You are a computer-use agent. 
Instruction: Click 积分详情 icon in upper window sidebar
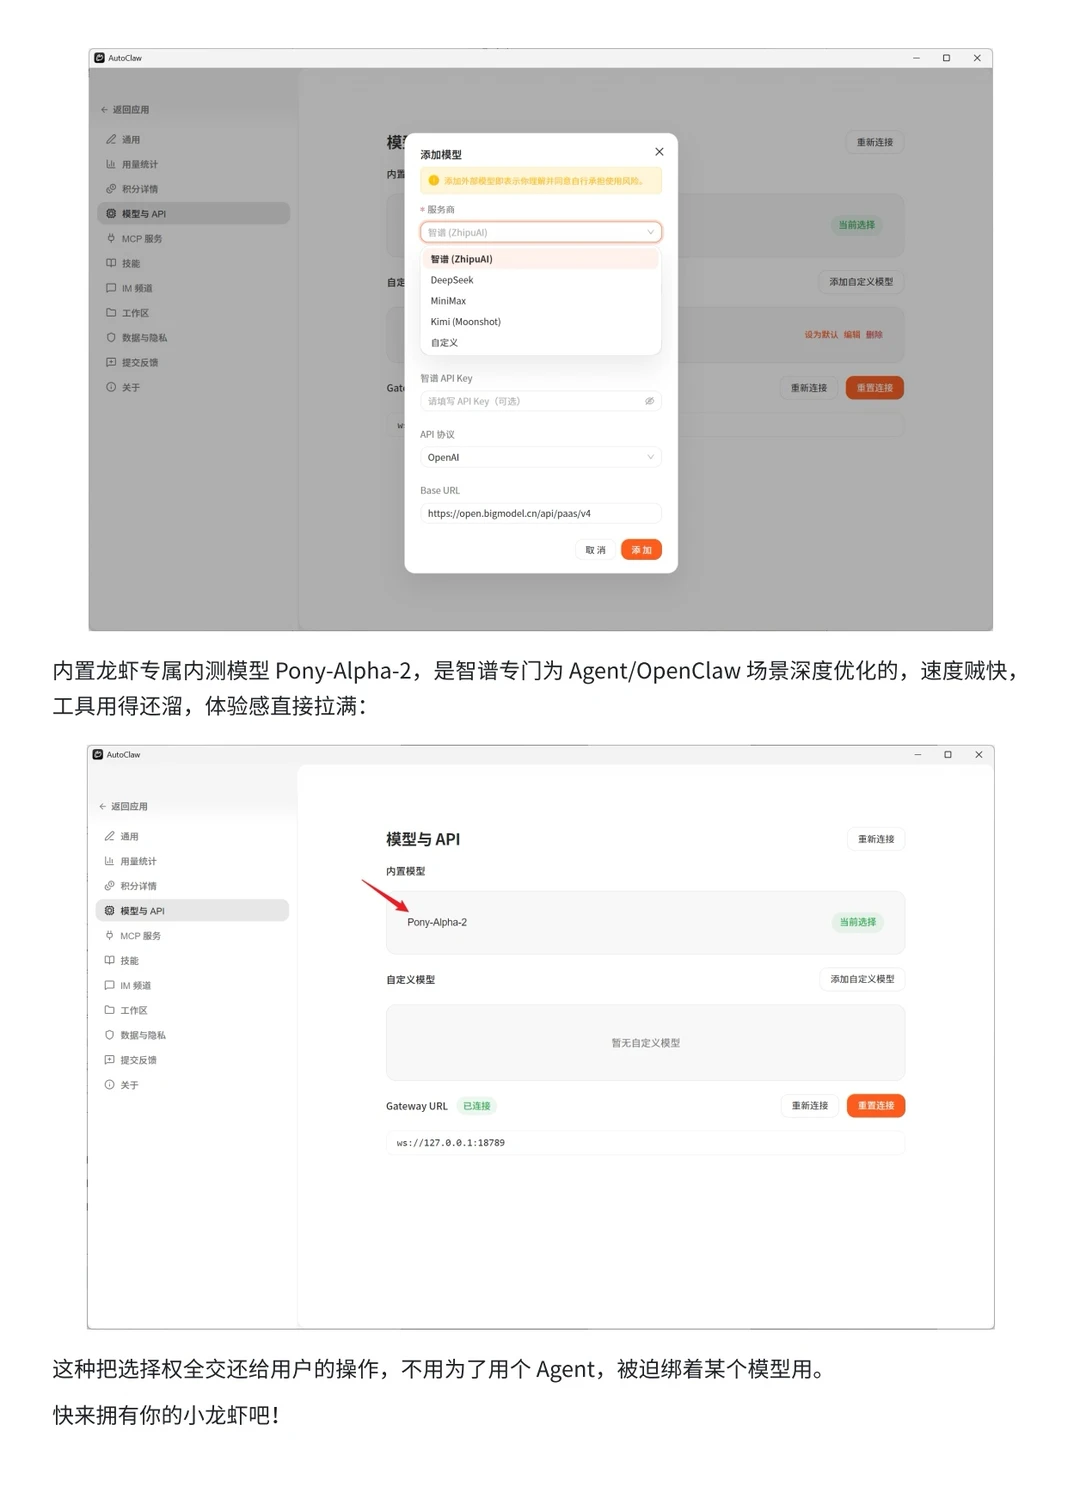[111, 189]
